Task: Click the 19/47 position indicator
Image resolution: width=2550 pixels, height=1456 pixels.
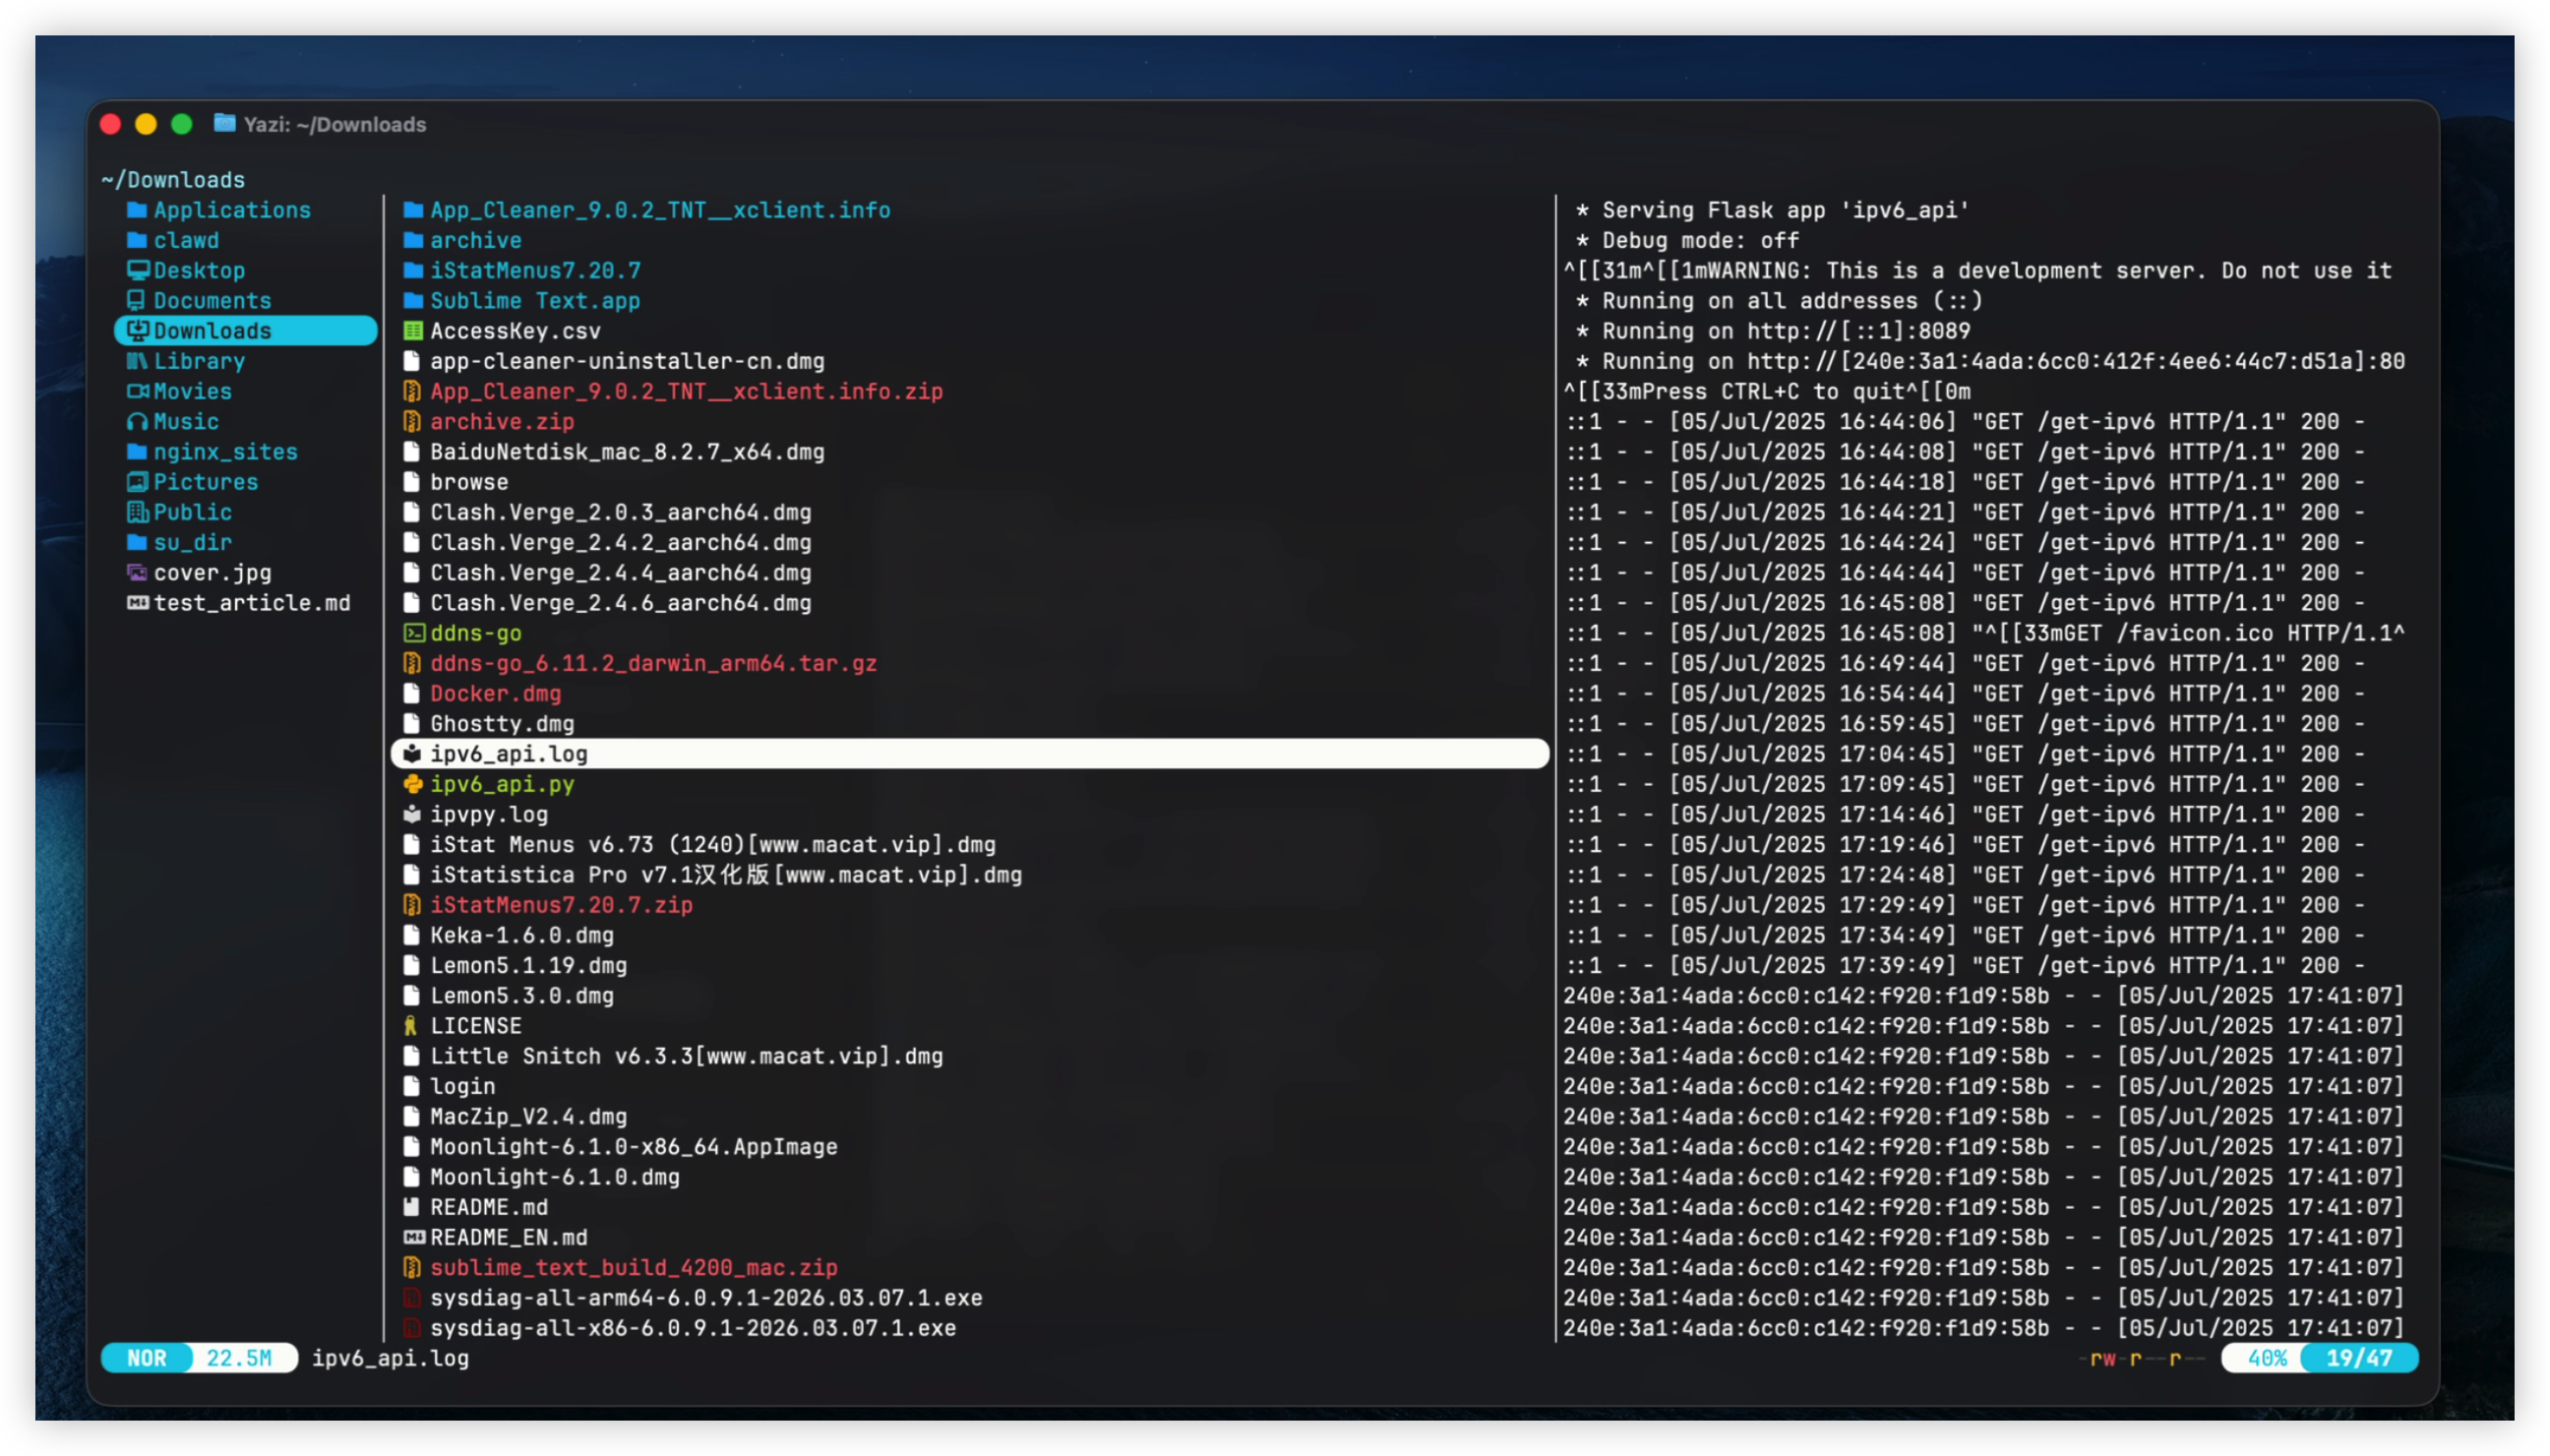Action: coord(2358,1358)
